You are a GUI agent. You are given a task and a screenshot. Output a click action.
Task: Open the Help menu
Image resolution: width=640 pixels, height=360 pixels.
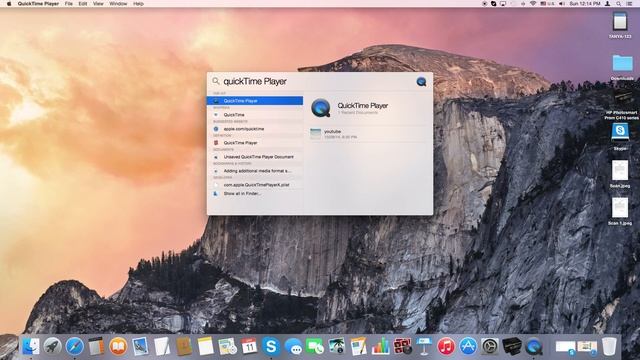[138, 4]
